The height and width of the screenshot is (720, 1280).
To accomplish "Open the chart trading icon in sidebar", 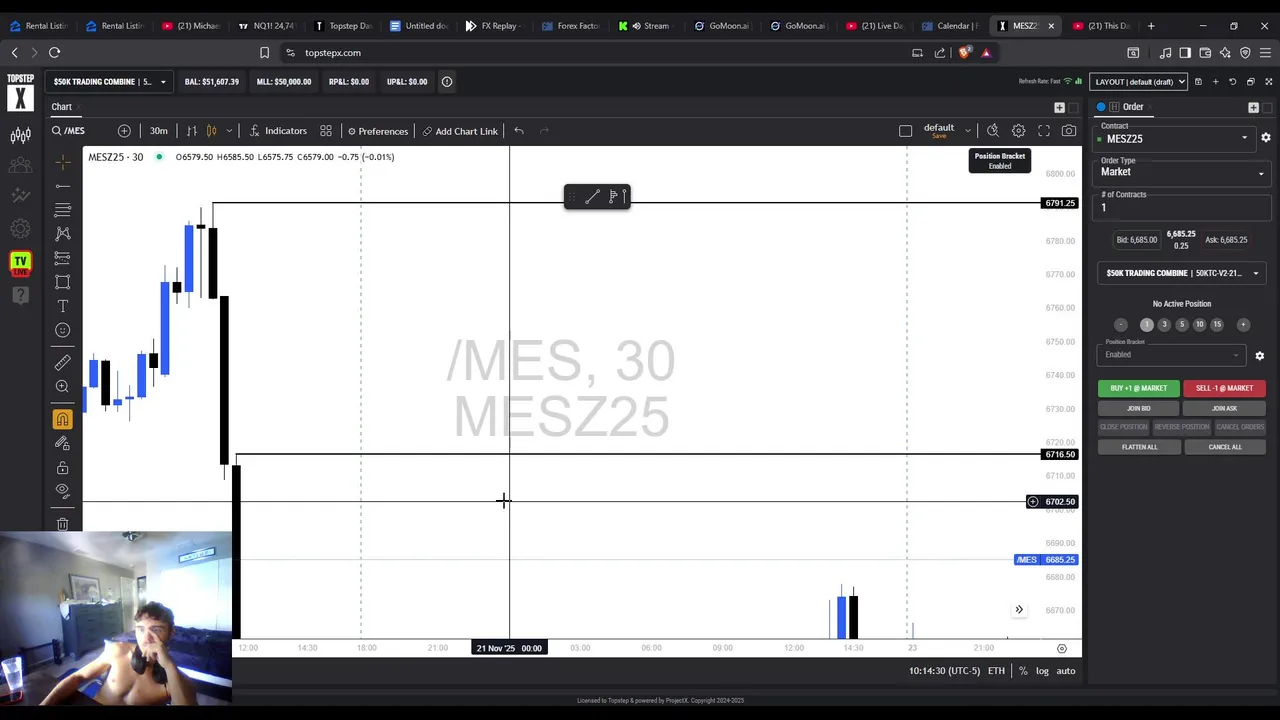I will coord(20,135).
